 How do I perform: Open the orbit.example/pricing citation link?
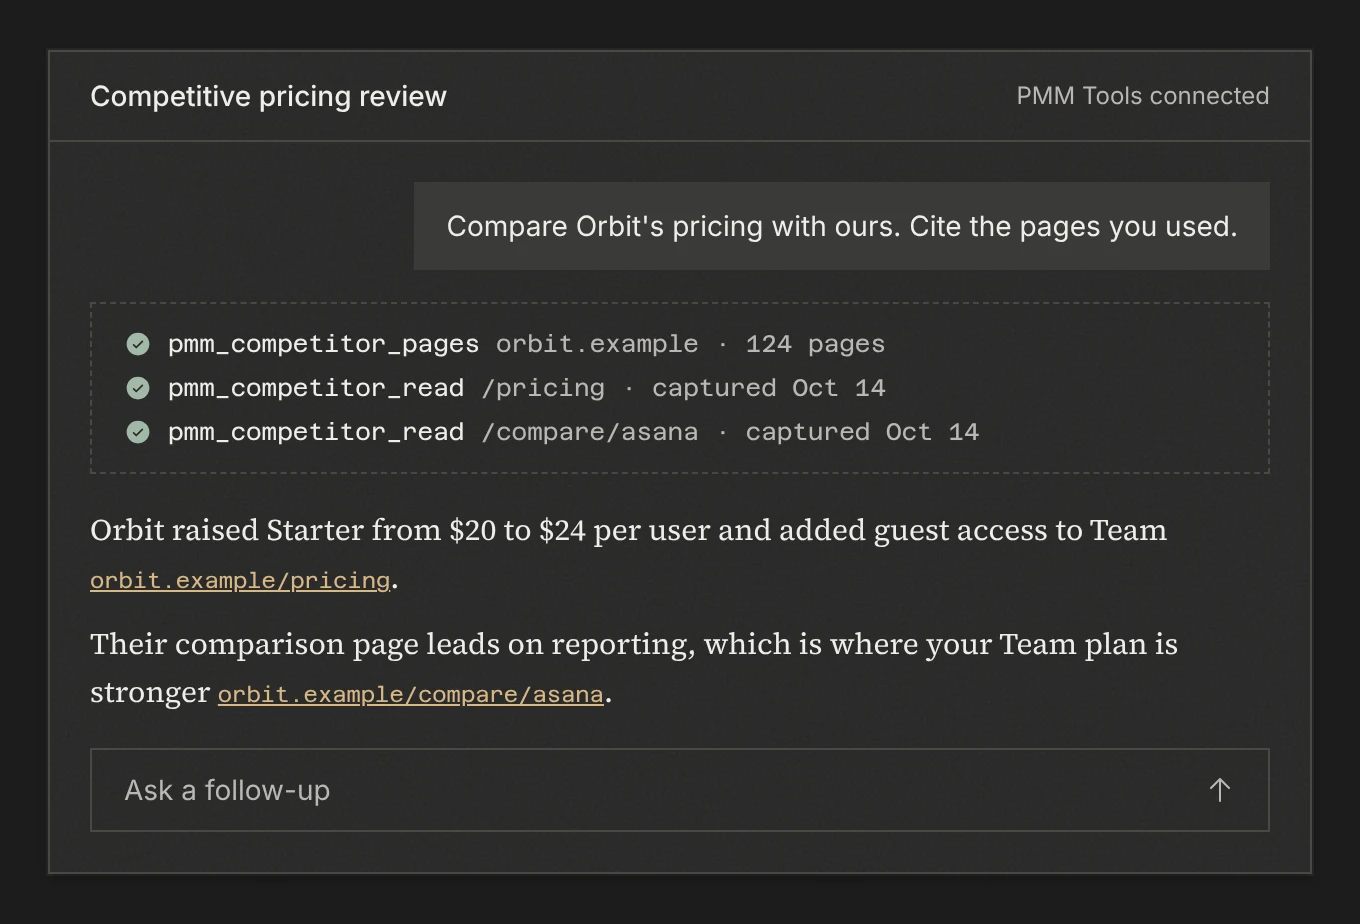[240, 580]
